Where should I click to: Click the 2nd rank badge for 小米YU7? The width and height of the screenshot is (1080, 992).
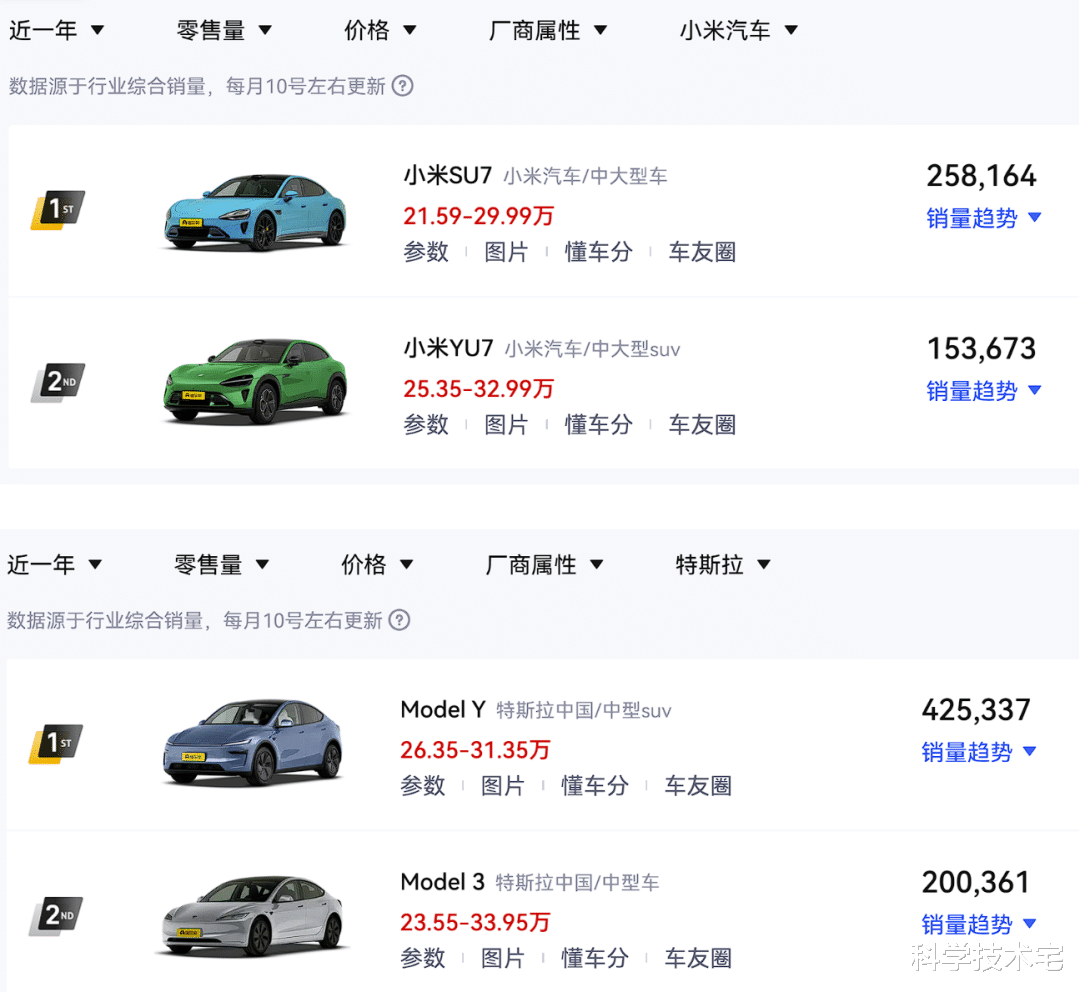(59, 382)
